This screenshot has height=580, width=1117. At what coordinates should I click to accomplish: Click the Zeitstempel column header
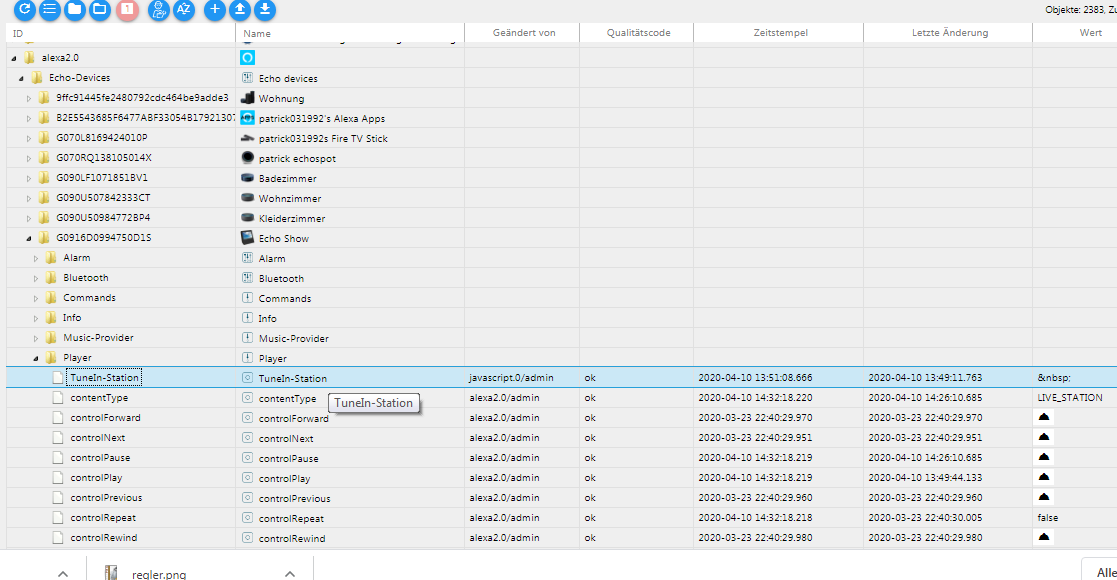point(779,33)
